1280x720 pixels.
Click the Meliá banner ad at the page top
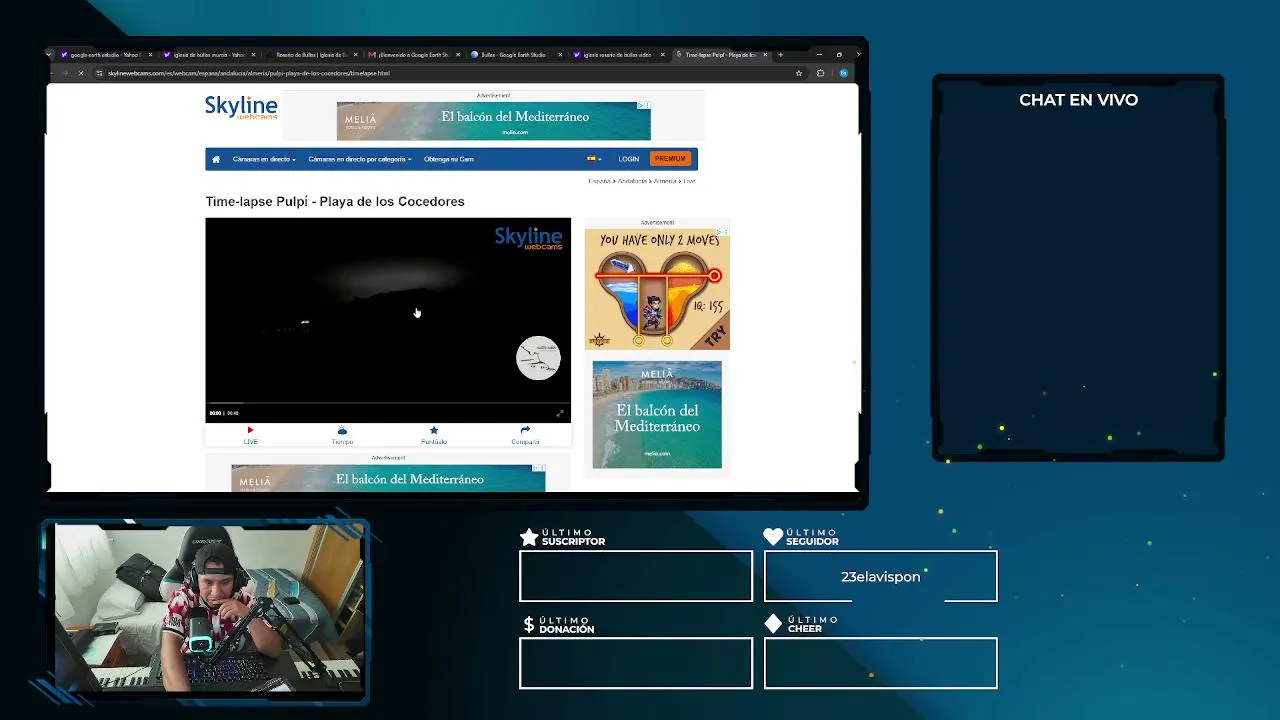(494, 121)
